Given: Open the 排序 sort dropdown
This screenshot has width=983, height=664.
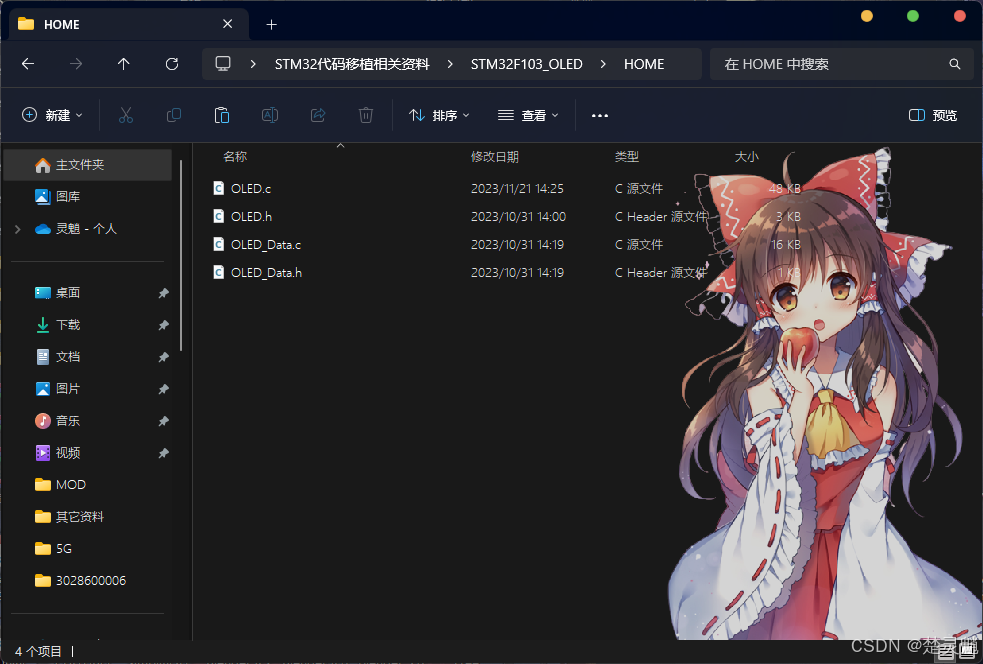Looking at the screenshot, I should coord(439,115).
